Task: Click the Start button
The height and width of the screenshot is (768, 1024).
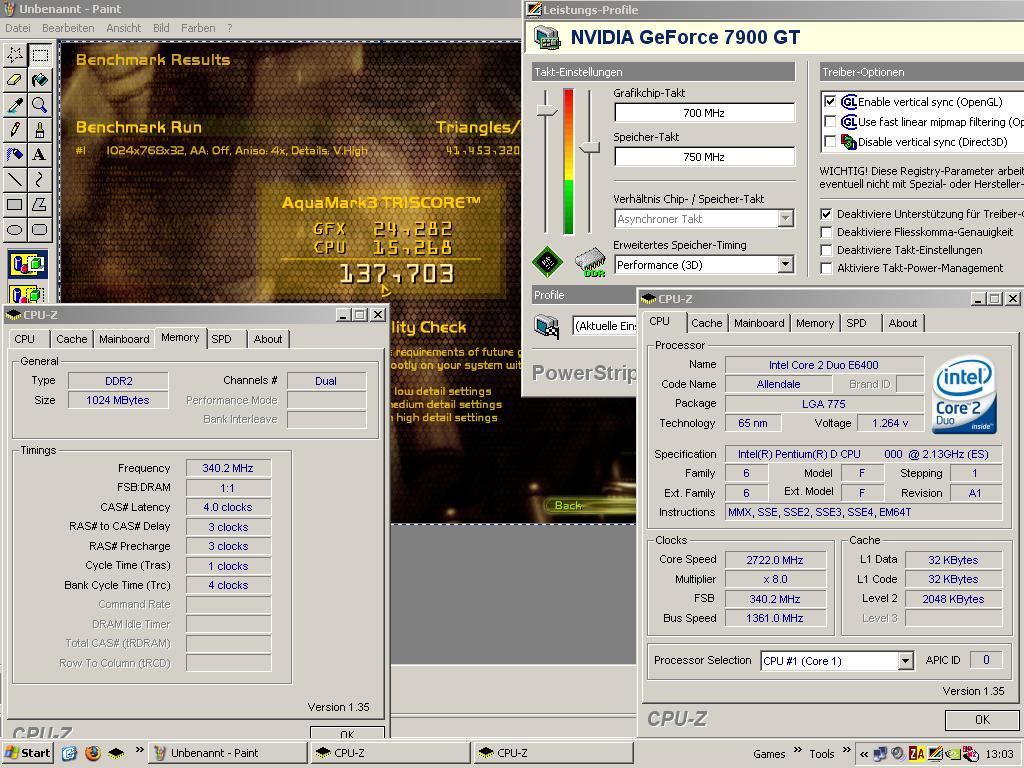Action: pos(27,753)
